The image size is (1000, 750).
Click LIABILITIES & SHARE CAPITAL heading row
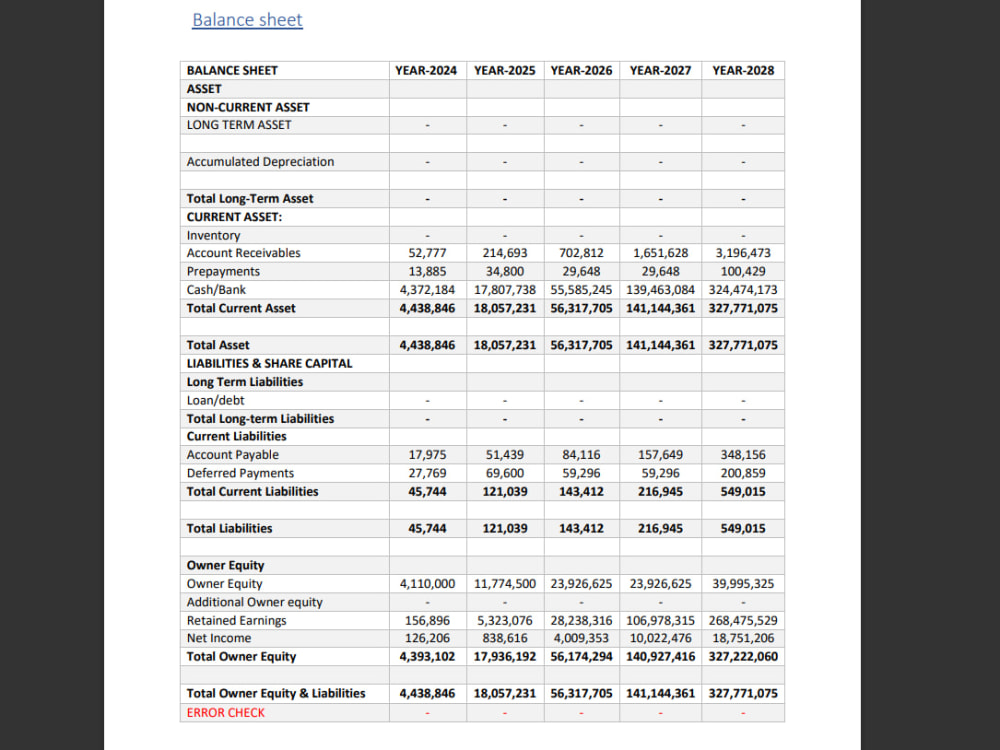point(269,364)
